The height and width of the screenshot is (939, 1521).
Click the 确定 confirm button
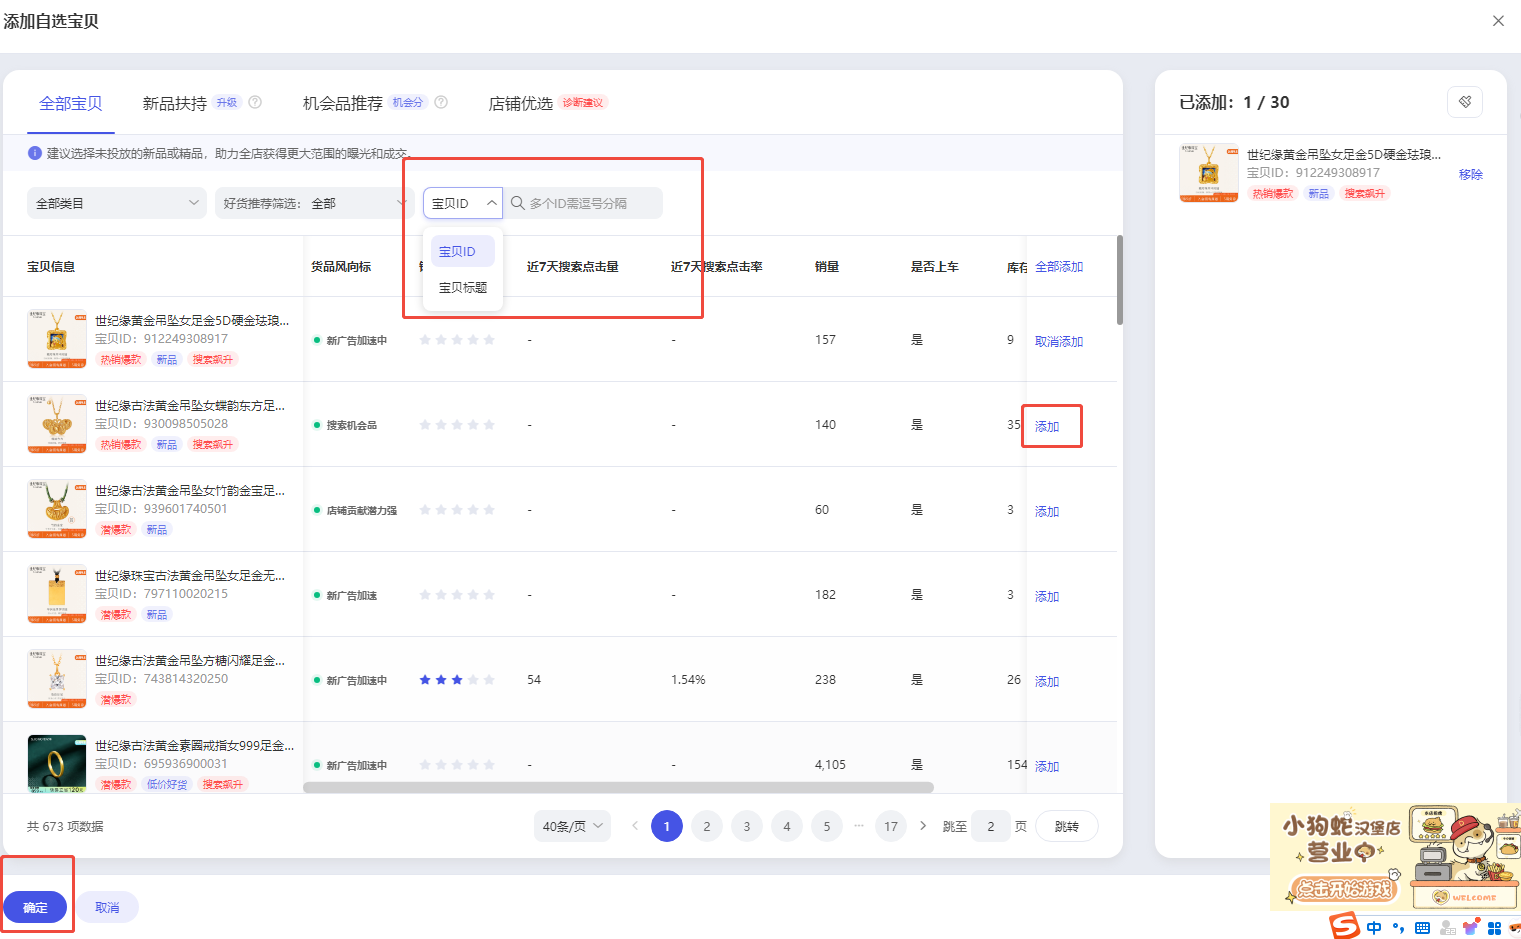(x=35, y=907)
